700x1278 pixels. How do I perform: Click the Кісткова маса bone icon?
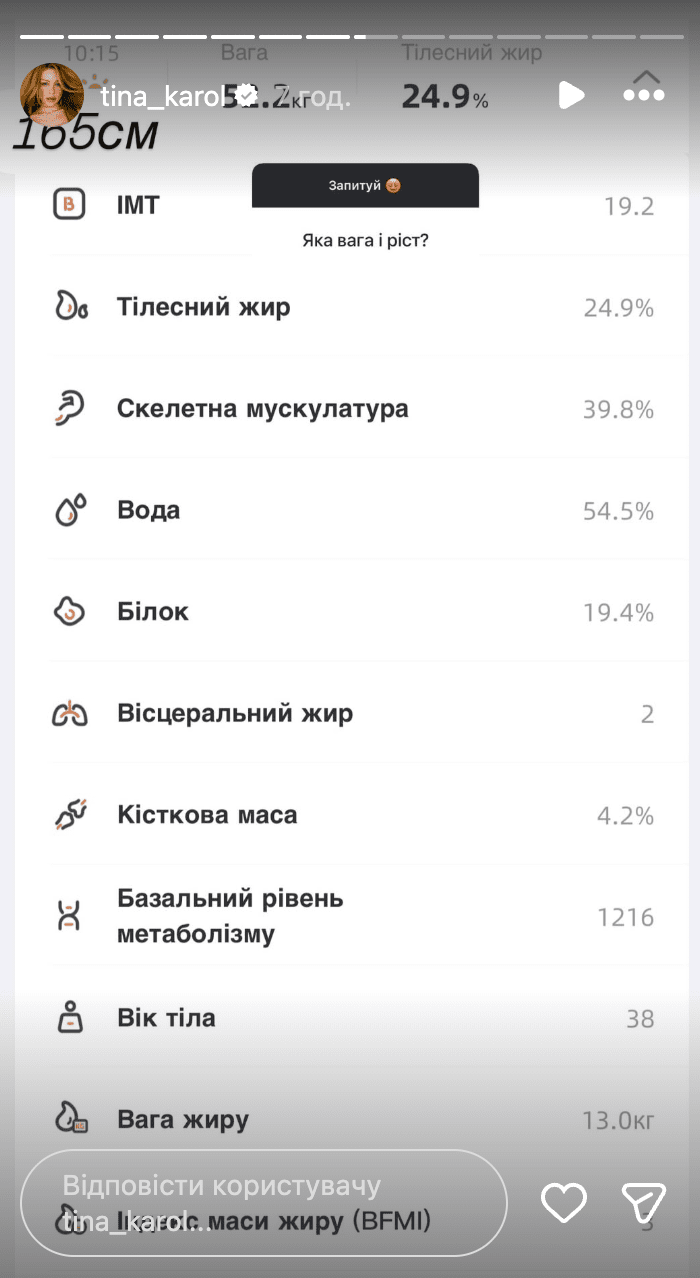click(70, 815)
